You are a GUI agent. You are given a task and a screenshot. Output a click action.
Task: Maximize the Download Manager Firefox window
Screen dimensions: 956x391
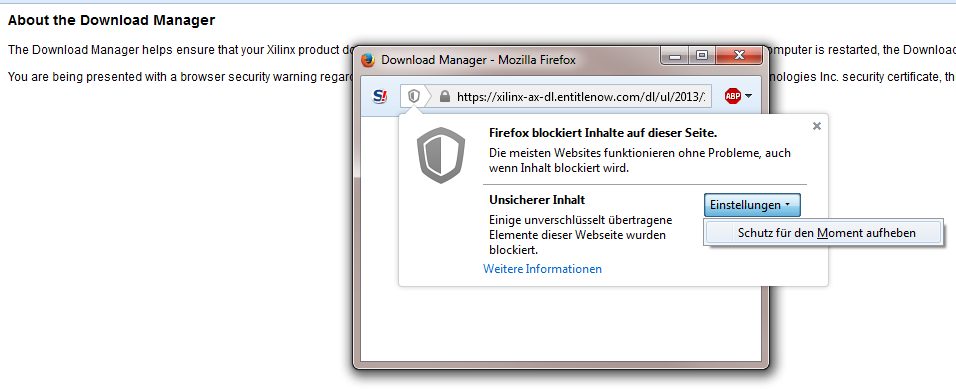702,56
